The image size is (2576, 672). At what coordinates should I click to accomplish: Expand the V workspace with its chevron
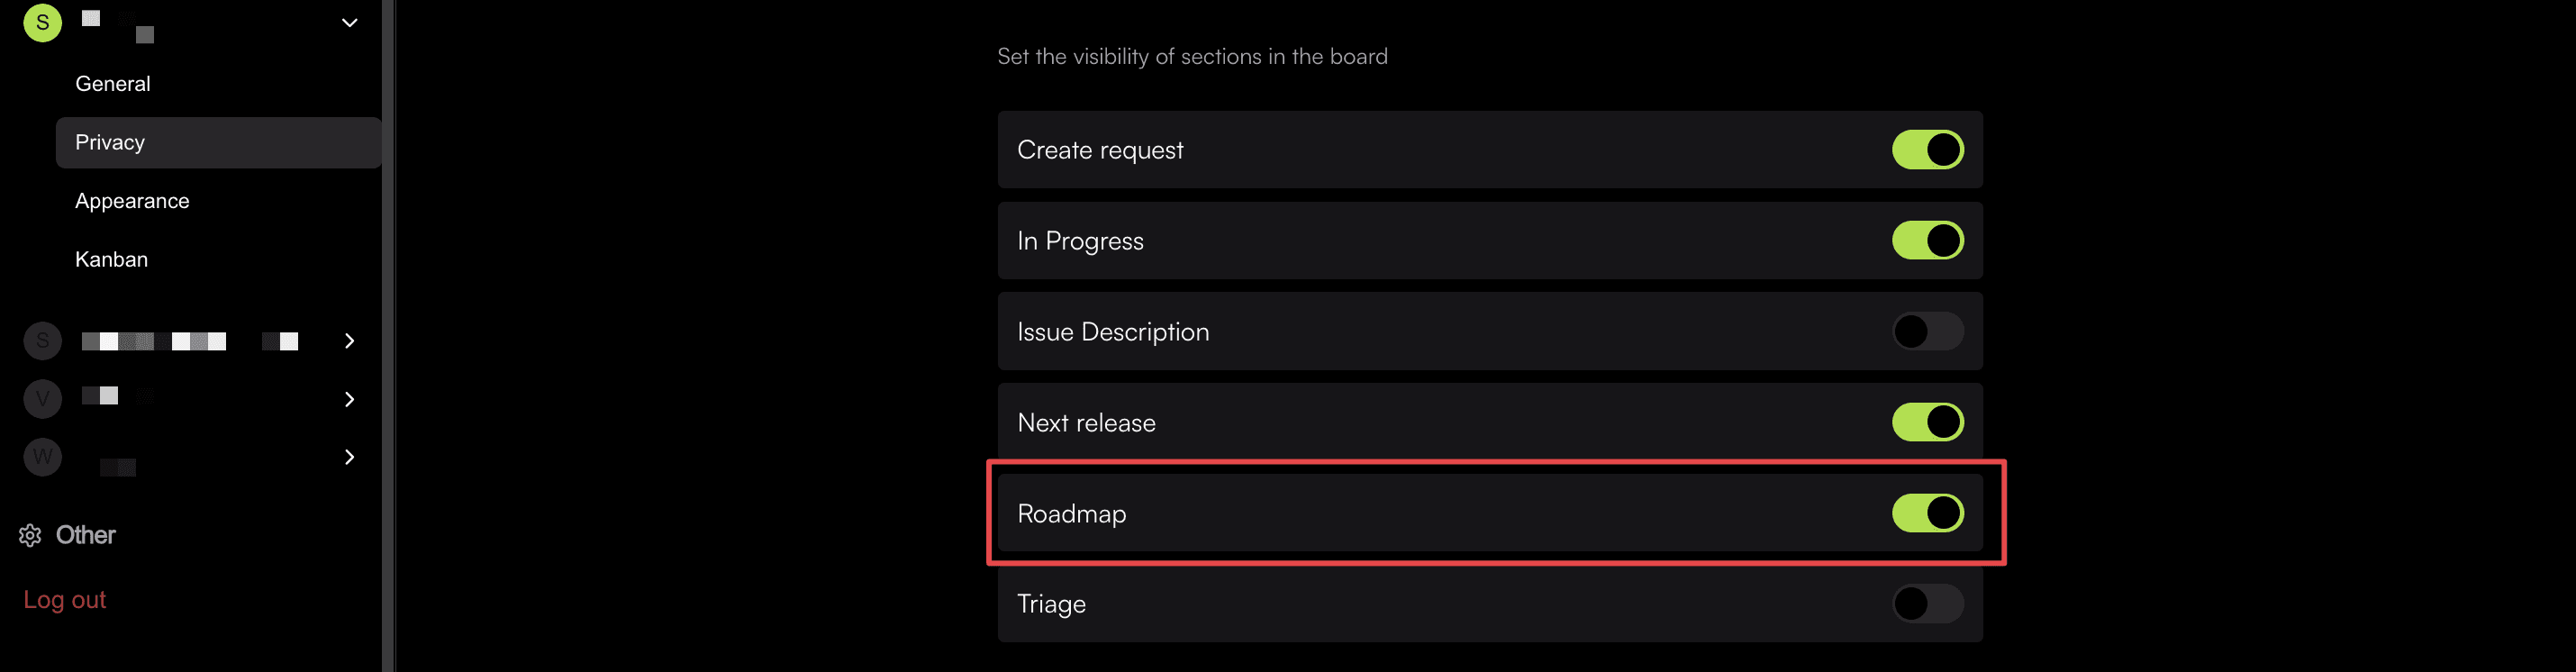pyautogui.click(x=348, y=398)
